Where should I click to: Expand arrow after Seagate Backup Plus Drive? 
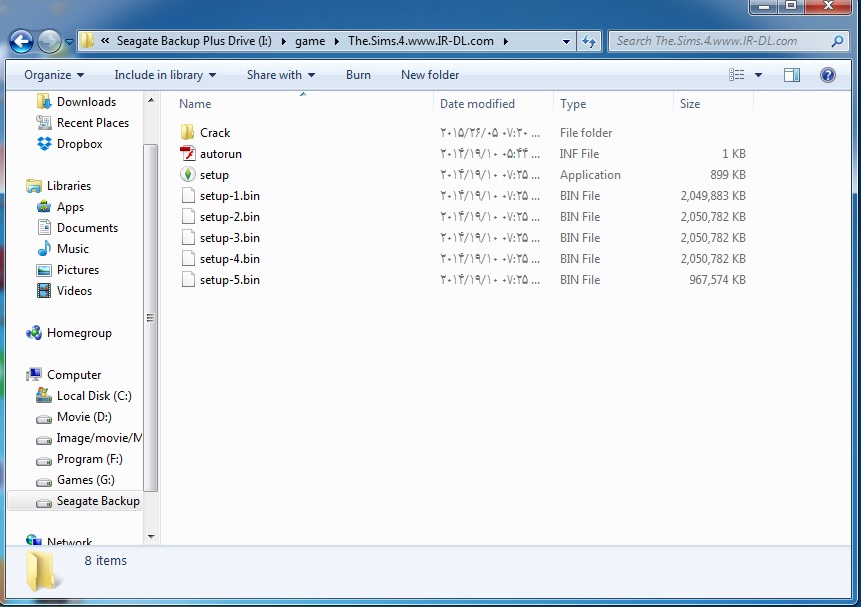click(x=283, y=41)
